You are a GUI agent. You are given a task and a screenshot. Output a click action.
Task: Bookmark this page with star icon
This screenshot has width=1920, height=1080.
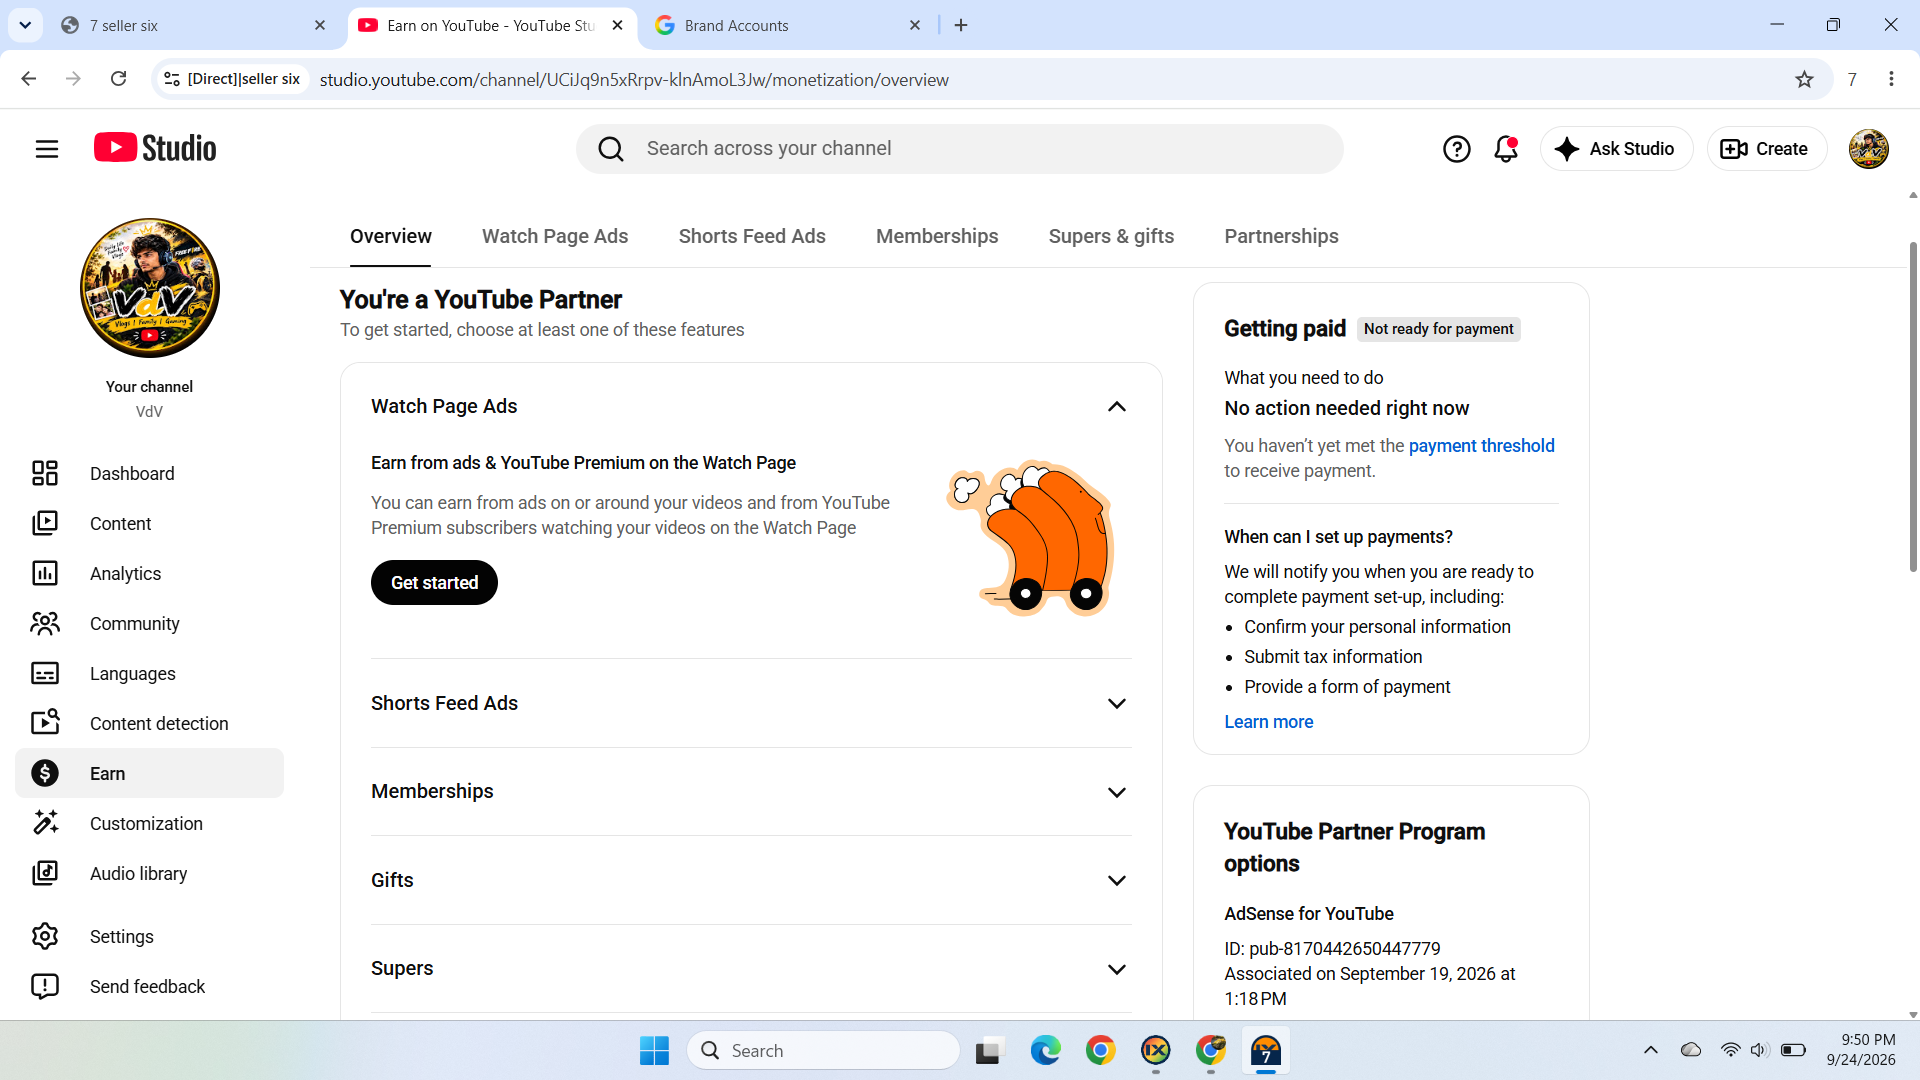1804,79
